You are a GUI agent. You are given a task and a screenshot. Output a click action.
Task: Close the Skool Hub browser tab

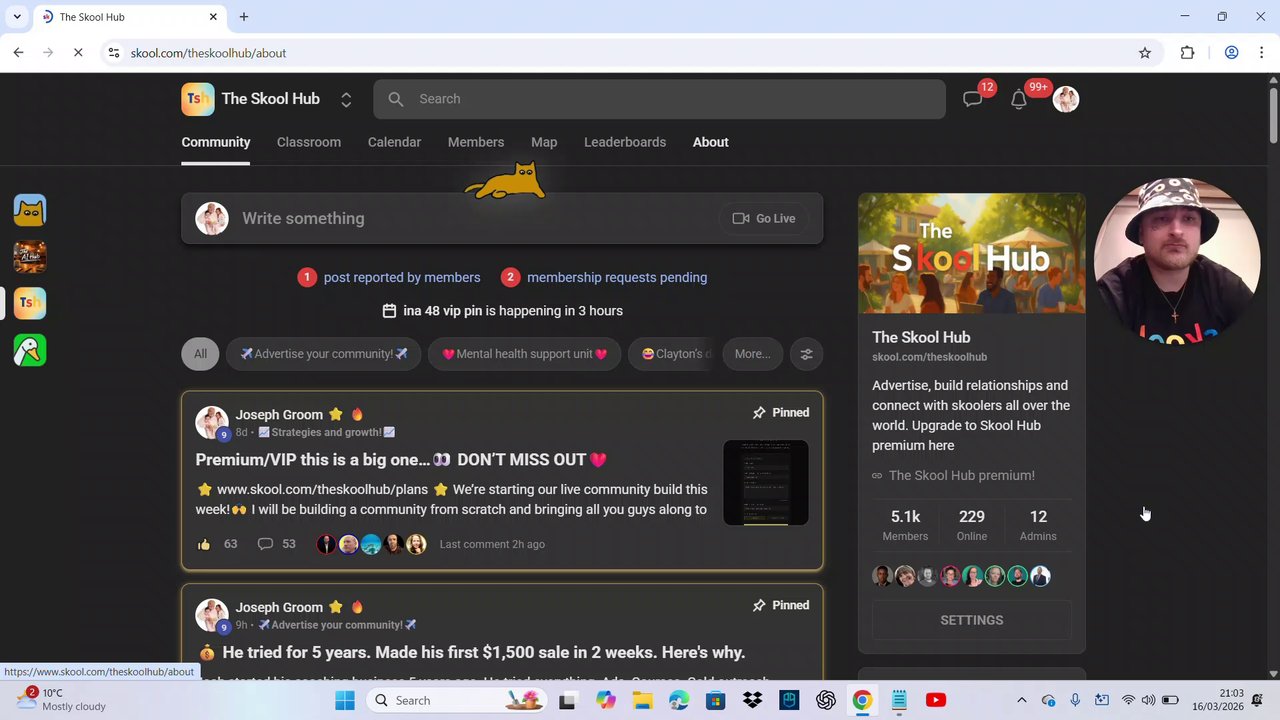pyautogui.click(x=213, y=17)
